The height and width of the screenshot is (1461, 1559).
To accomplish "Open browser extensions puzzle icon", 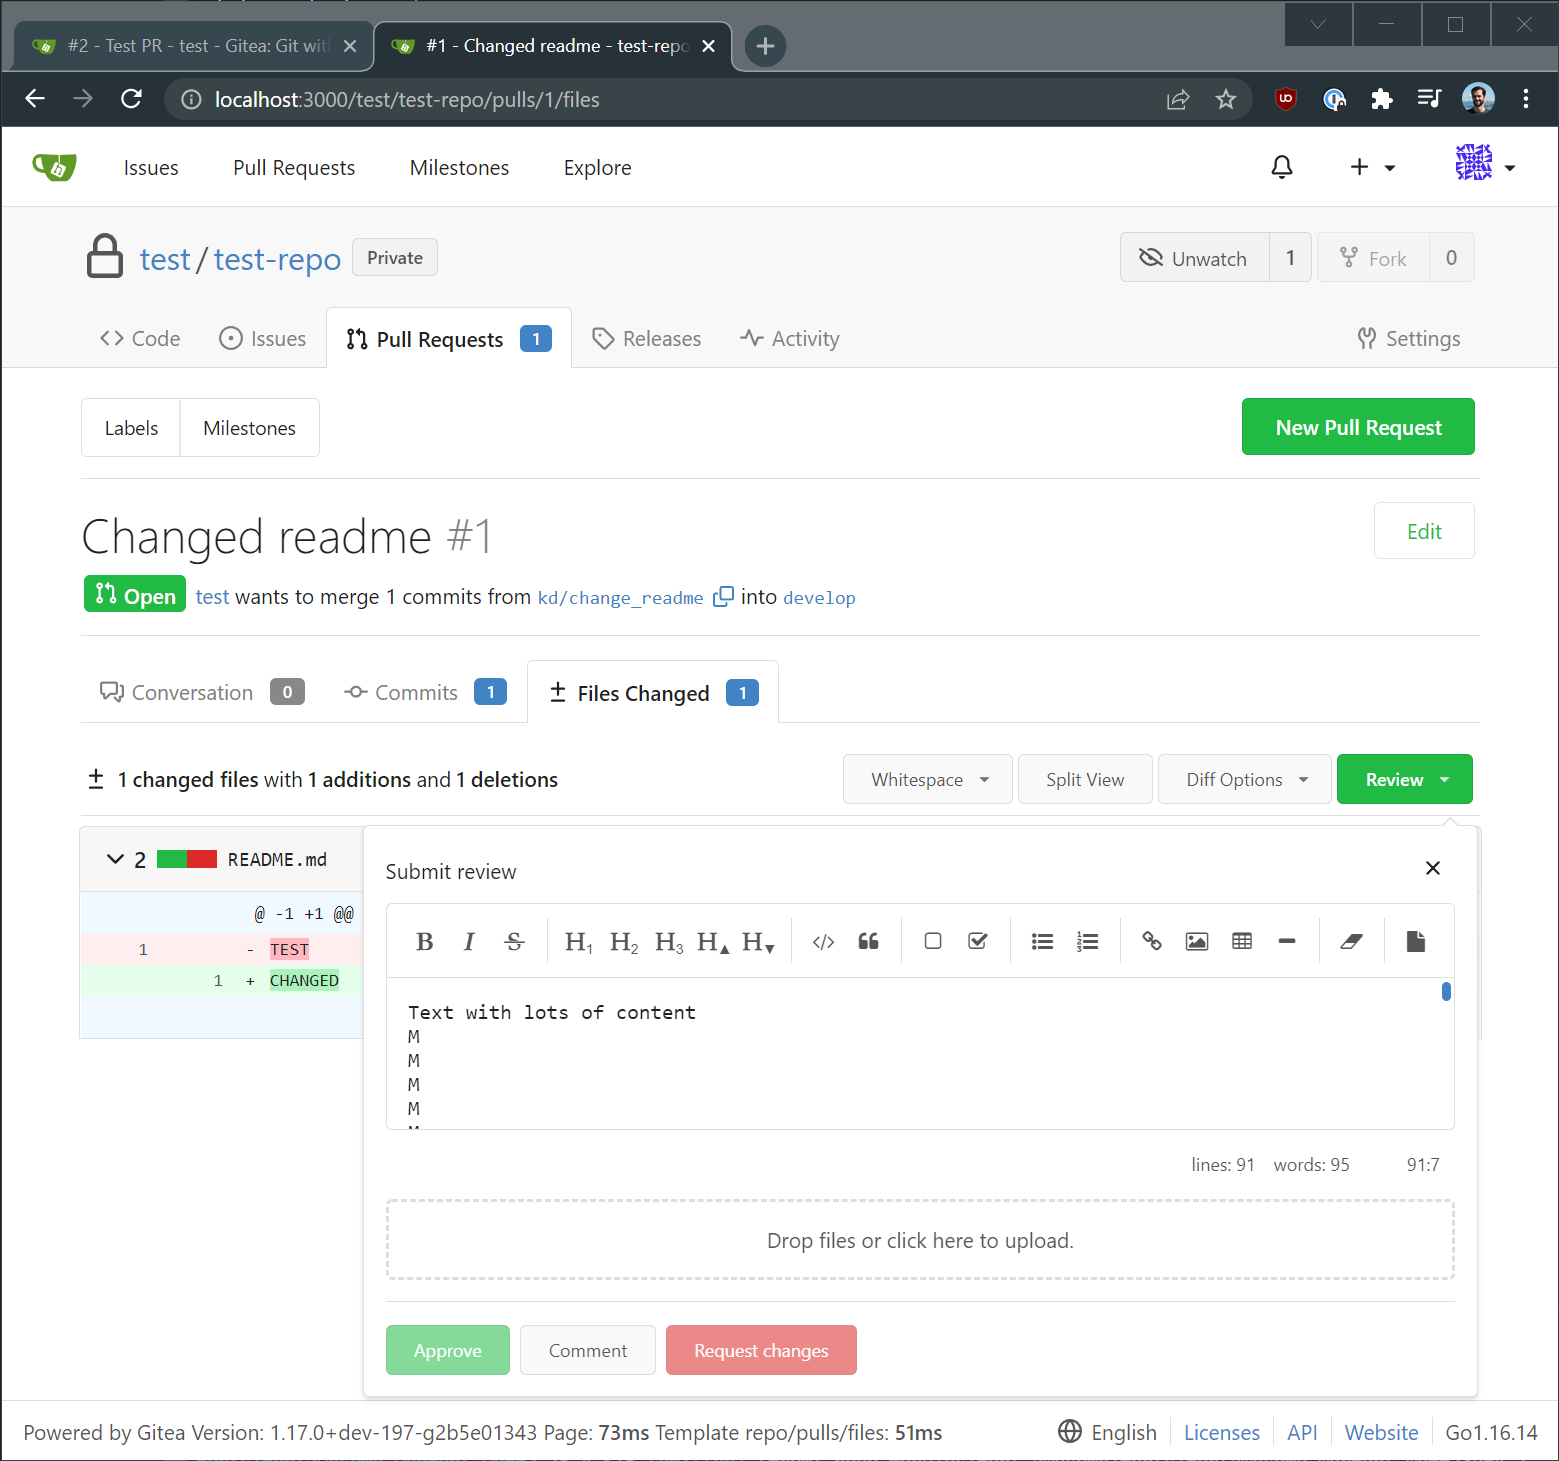I will coord(1382,99).
